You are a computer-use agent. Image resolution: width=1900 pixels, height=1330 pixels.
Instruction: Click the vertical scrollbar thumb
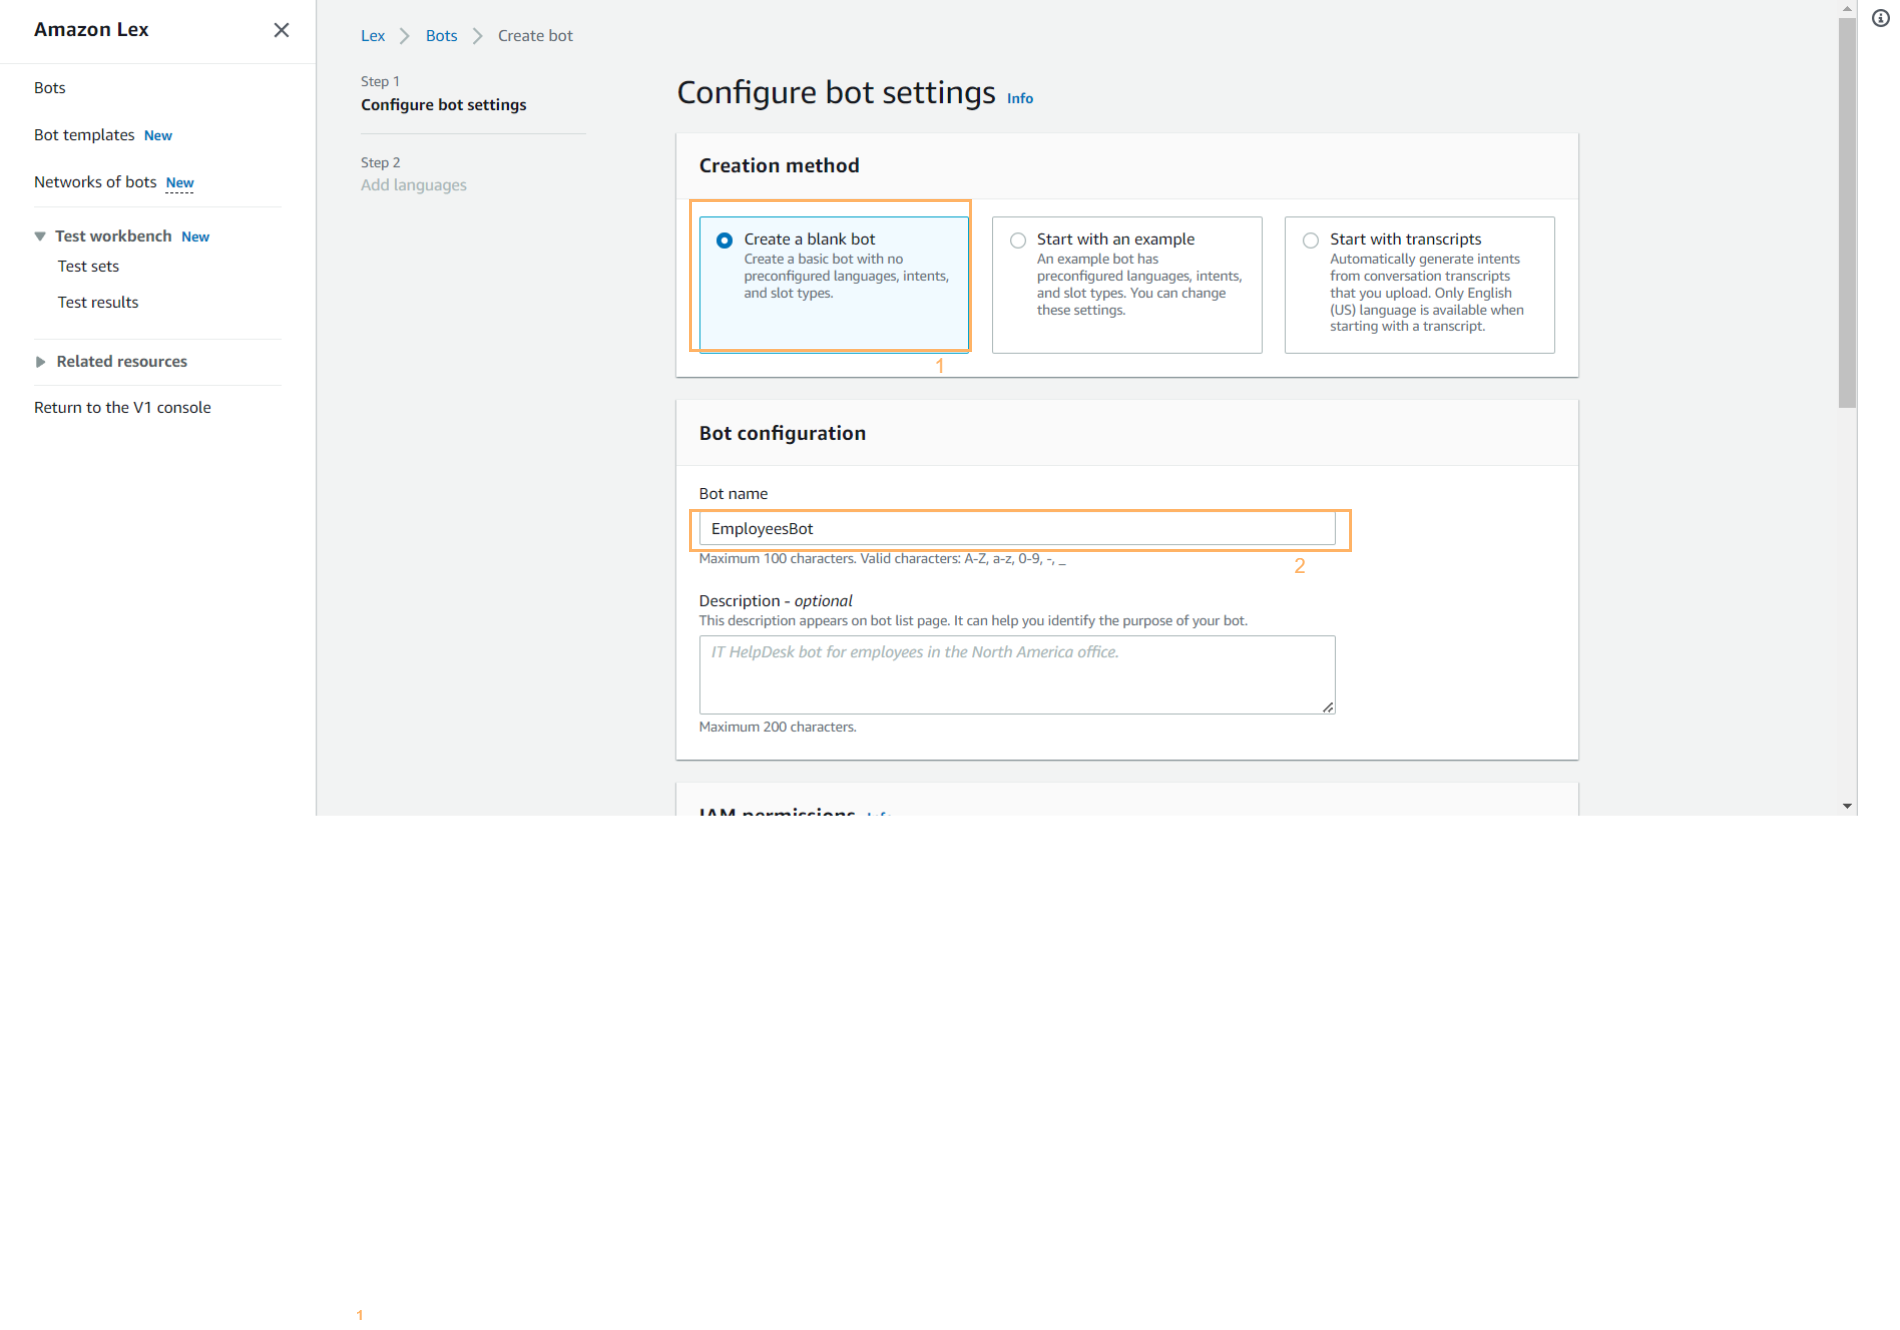[x=1847, y=213]
